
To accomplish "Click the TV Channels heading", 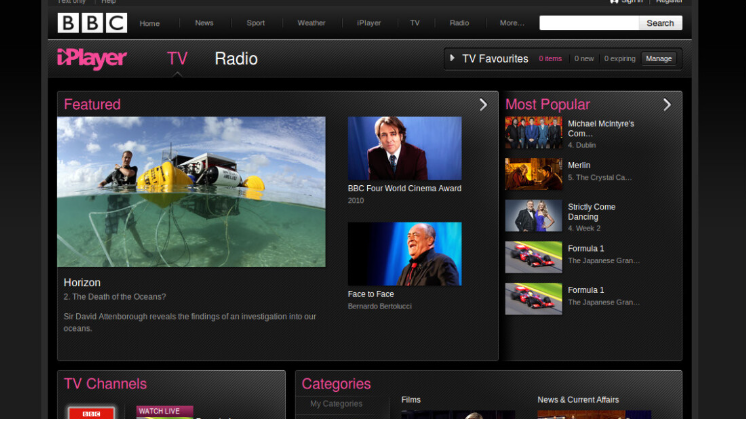I will [x=105, y=383].
